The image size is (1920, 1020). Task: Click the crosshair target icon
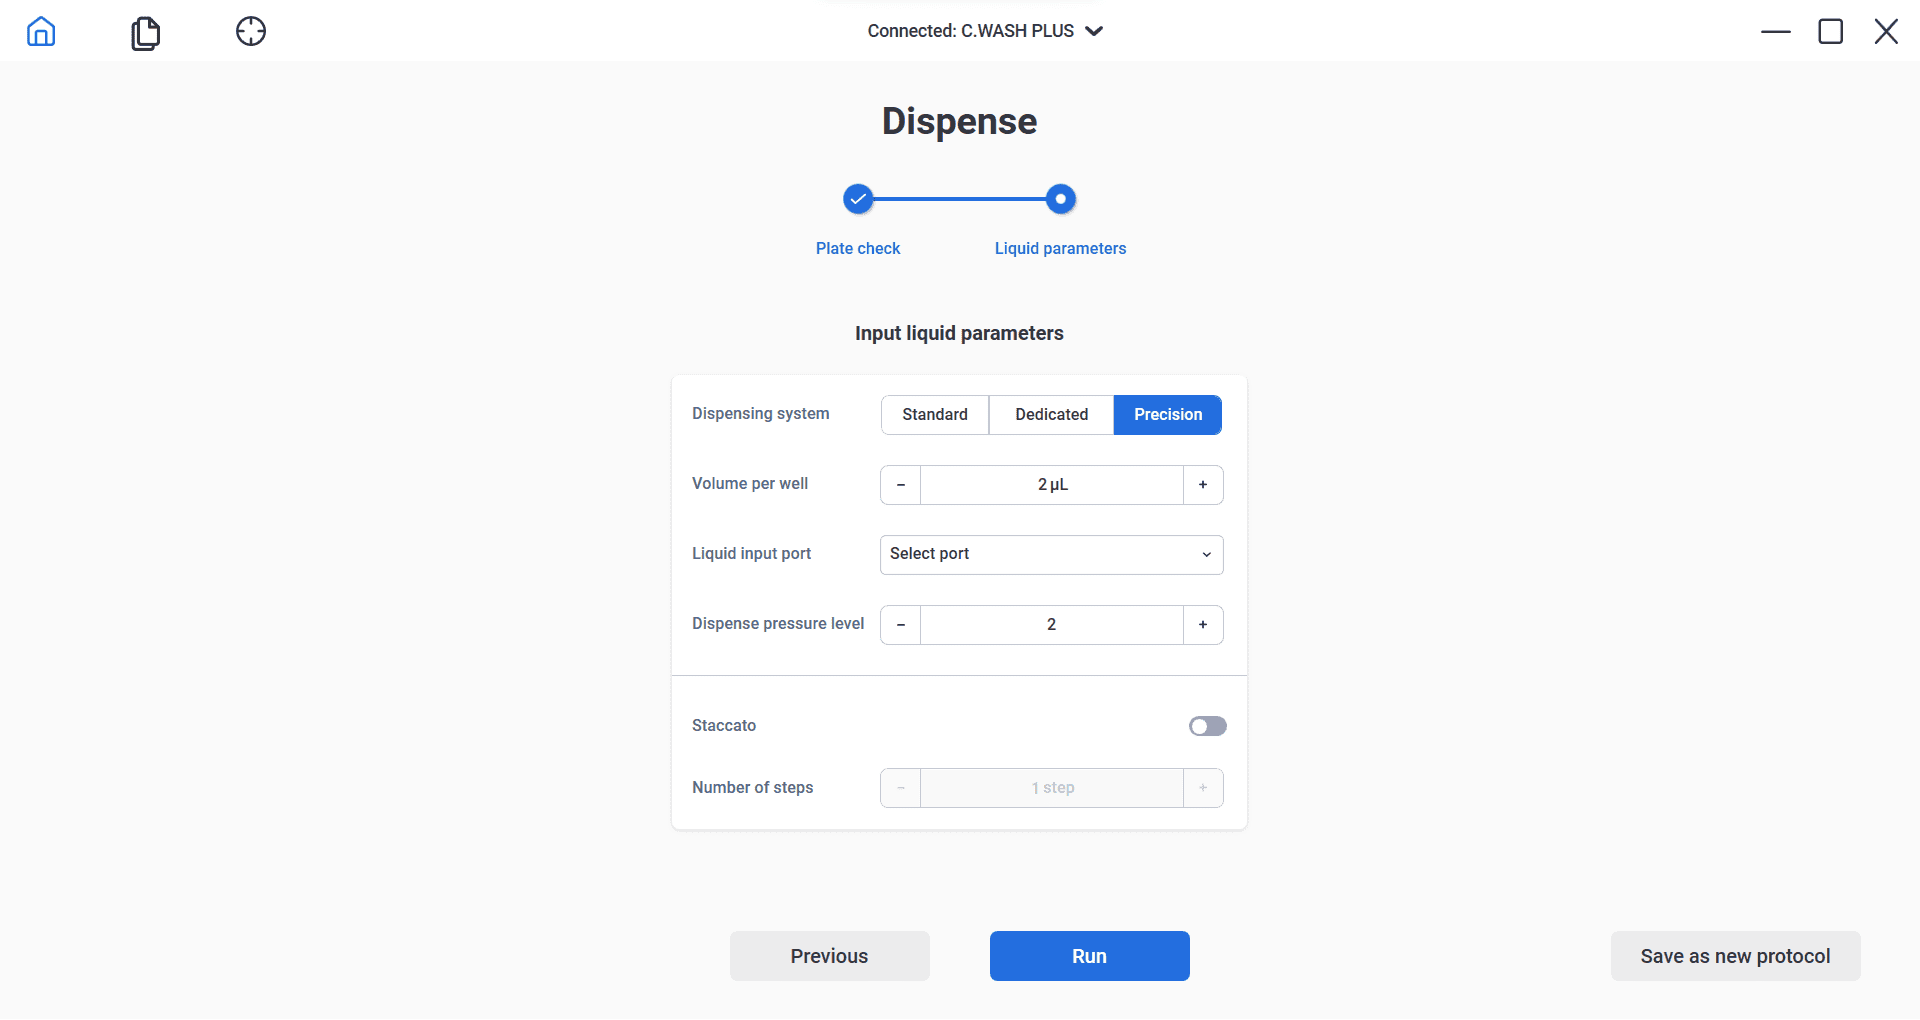point(251,32)
